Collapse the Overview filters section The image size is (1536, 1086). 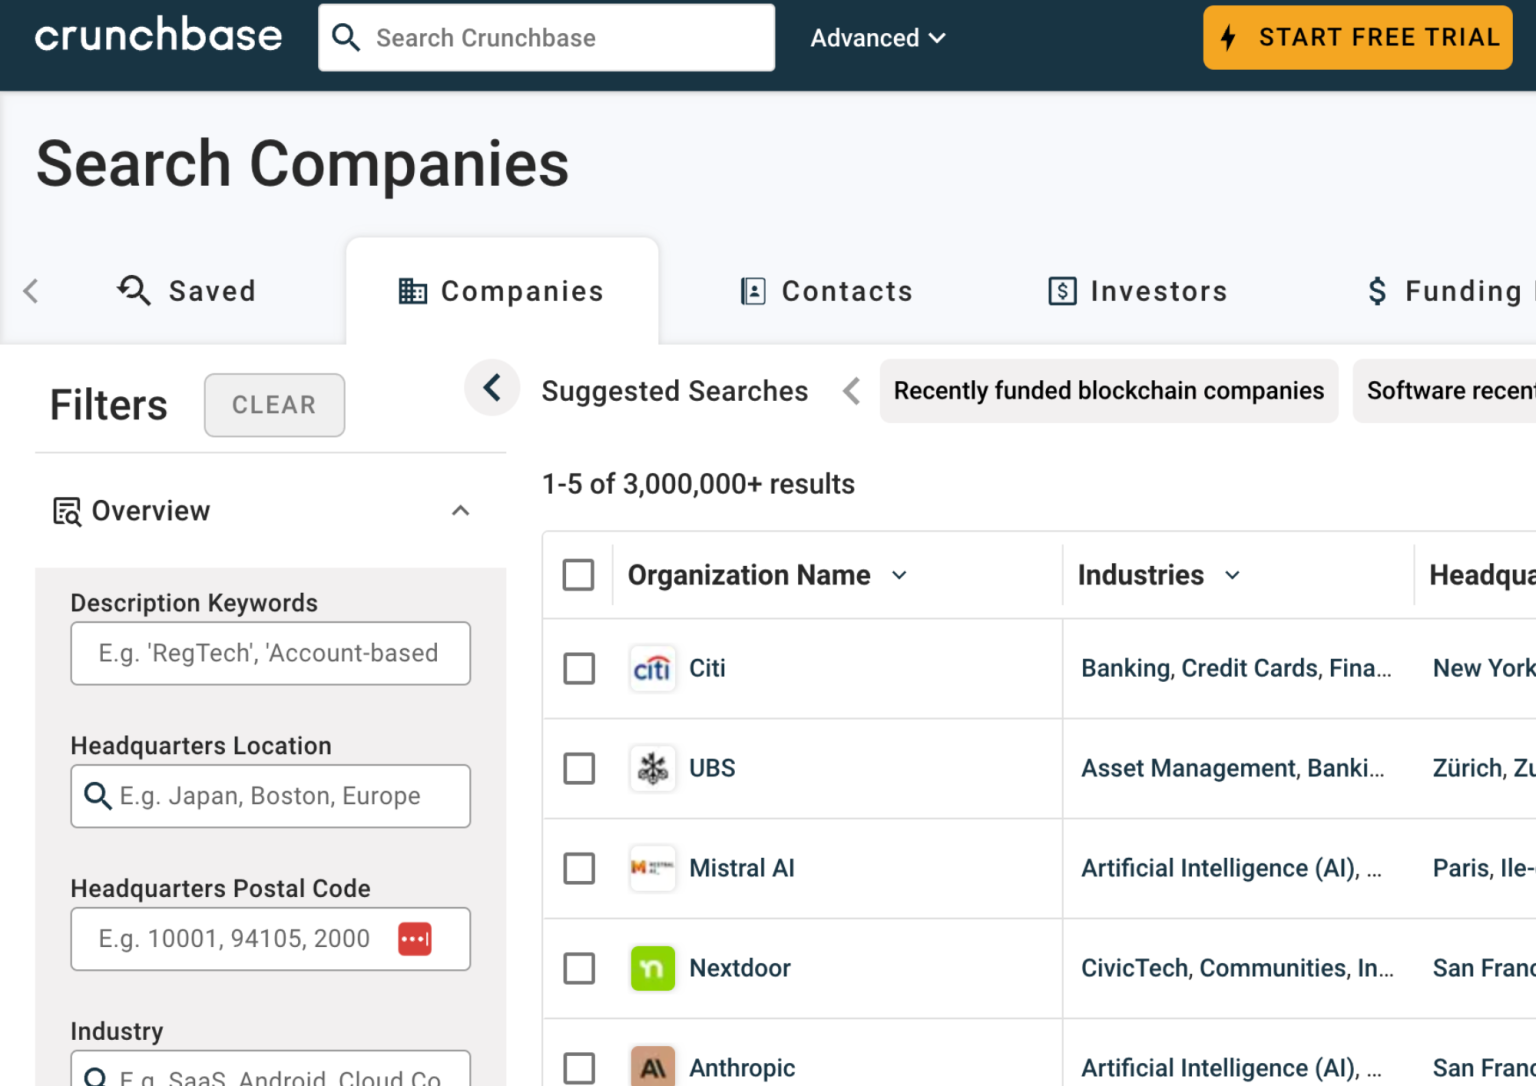(460, 510)
